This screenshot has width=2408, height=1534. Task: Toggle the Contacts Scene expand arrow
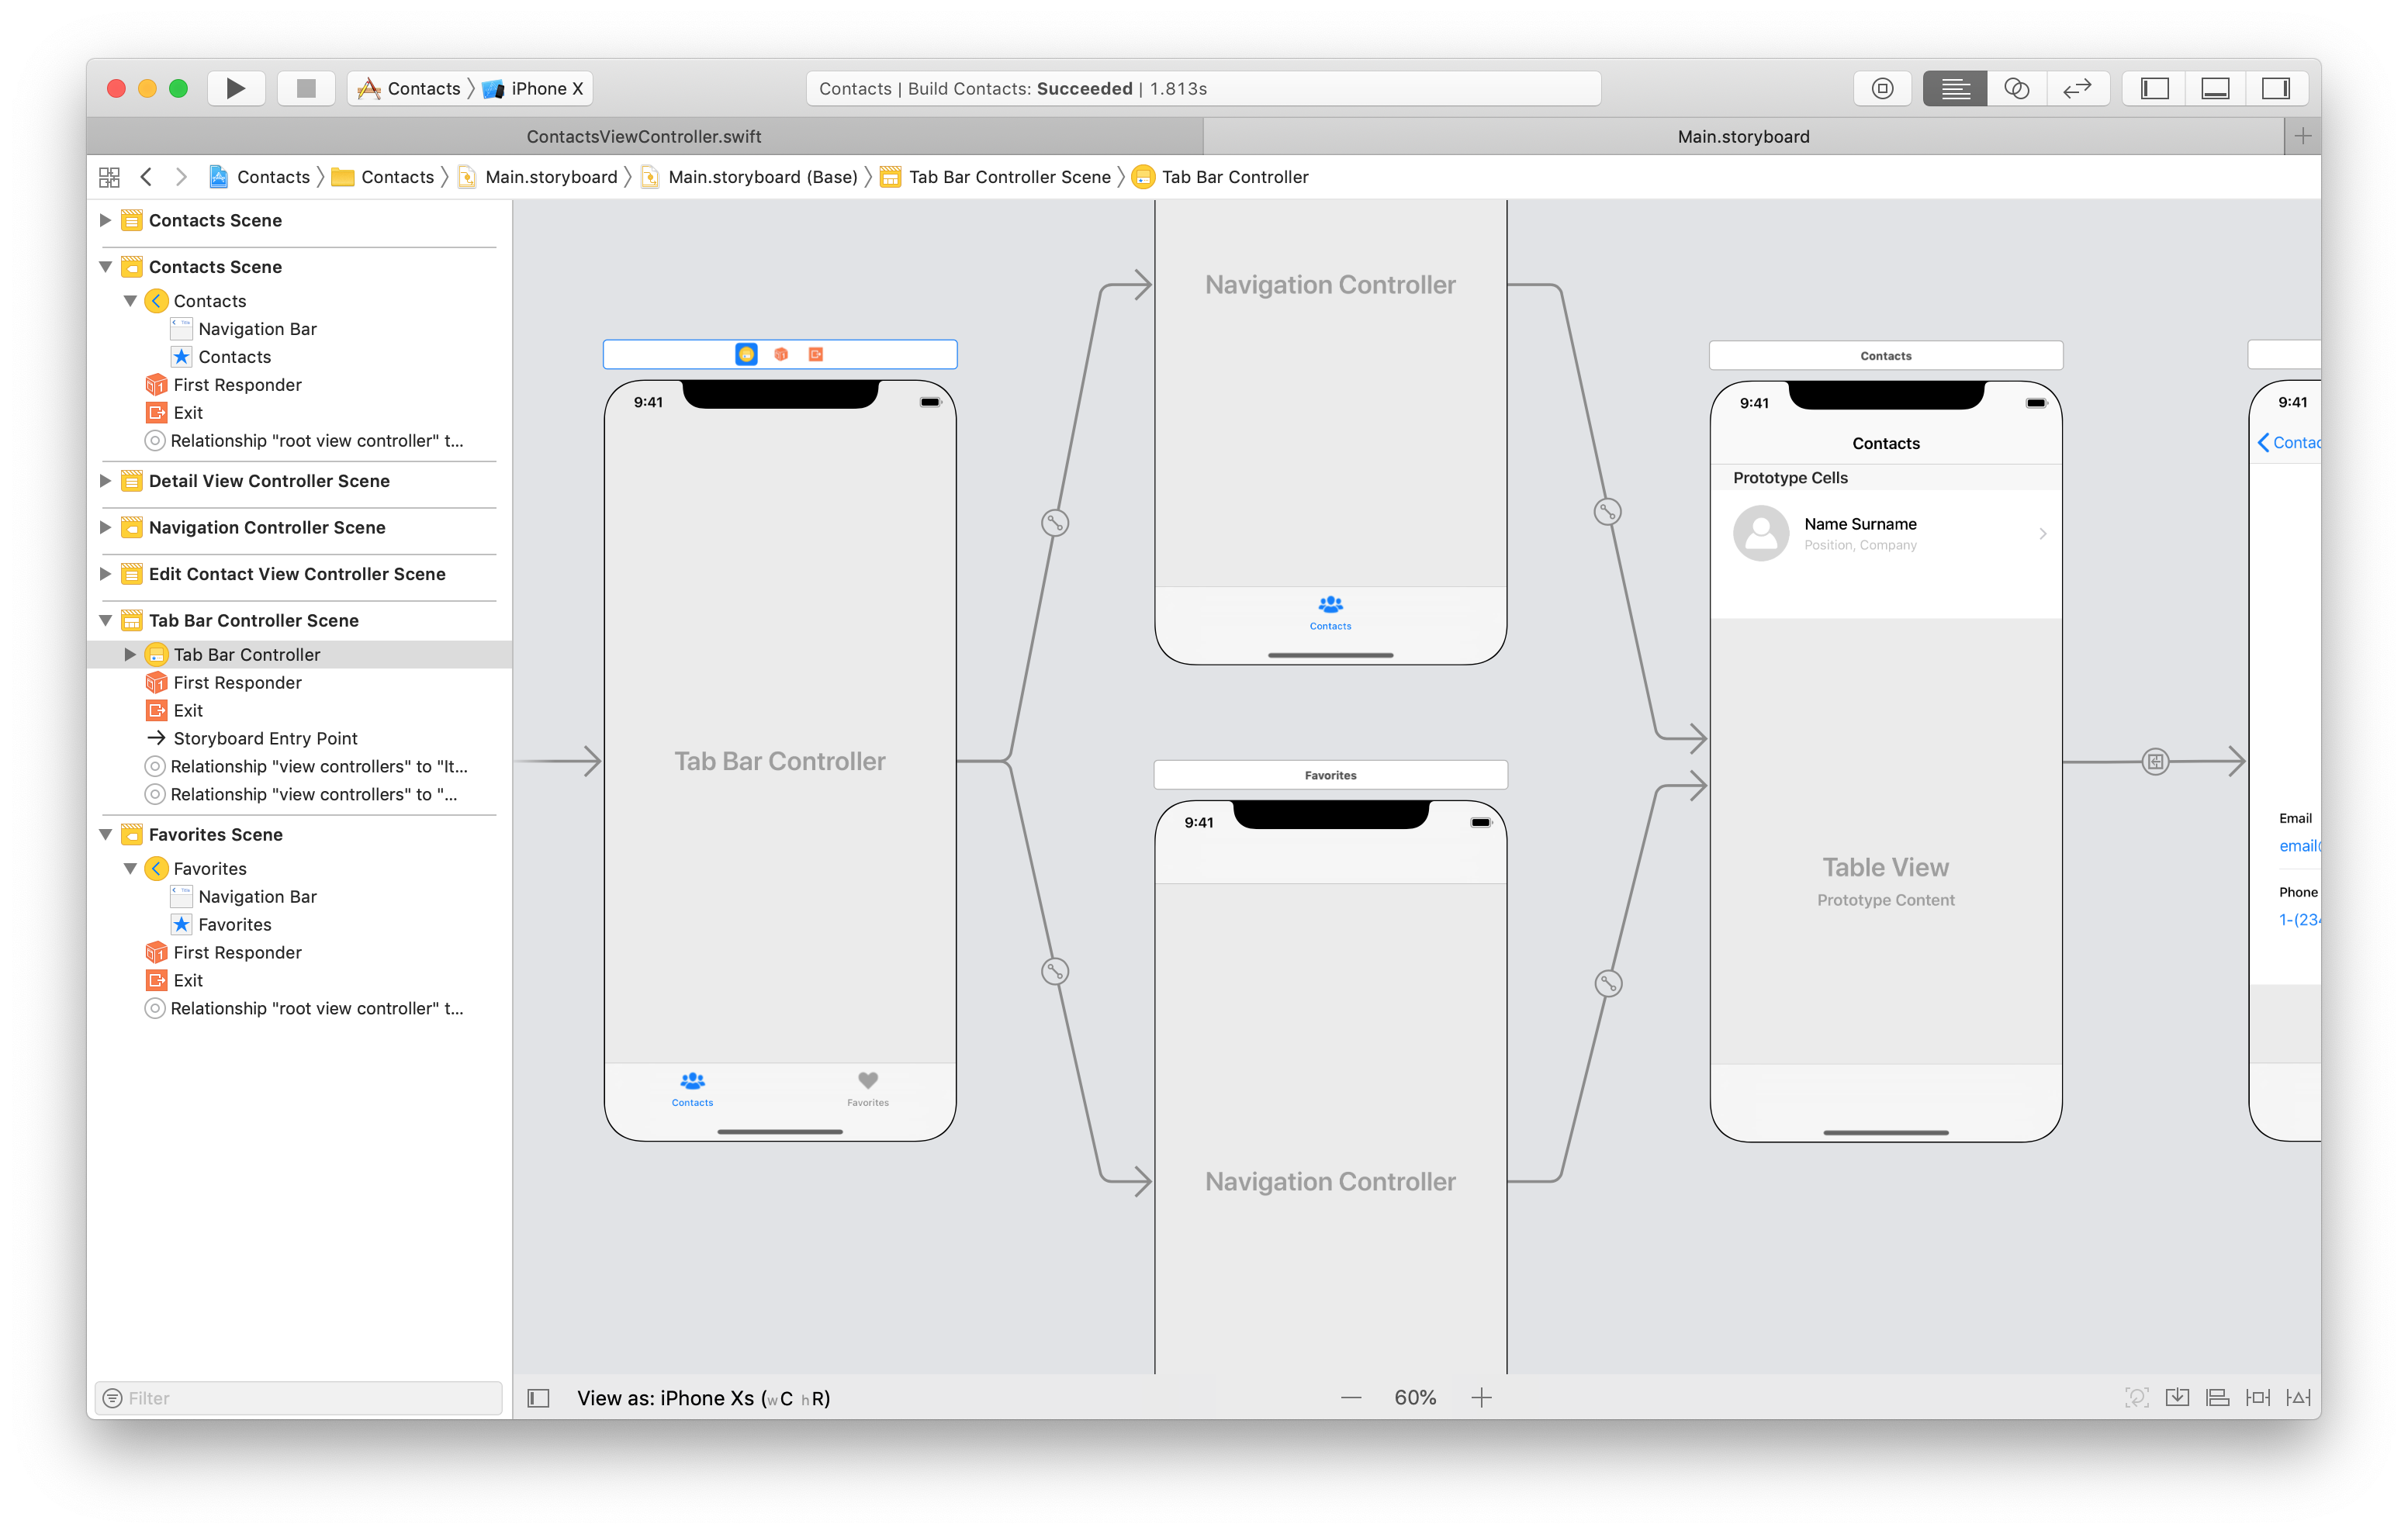point(109,219)
